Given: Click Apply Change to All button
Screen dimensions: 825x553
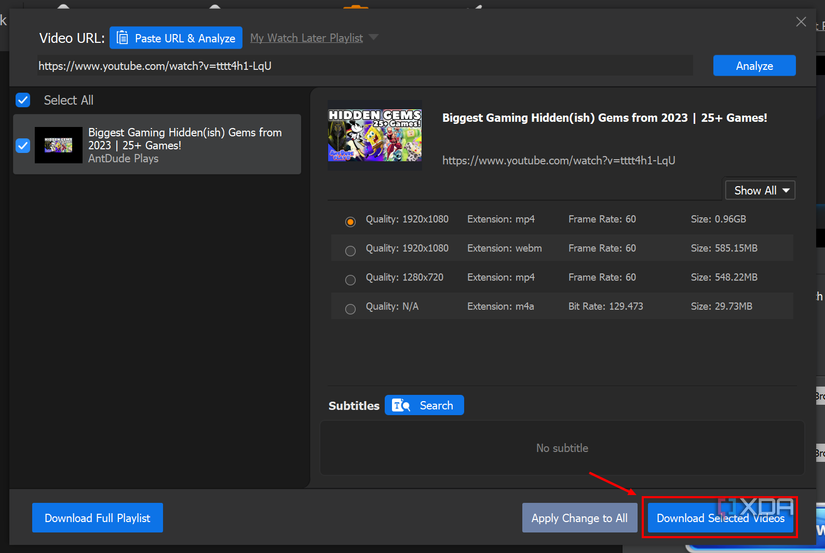Looking at the screenshot, I should coord(579,518).
